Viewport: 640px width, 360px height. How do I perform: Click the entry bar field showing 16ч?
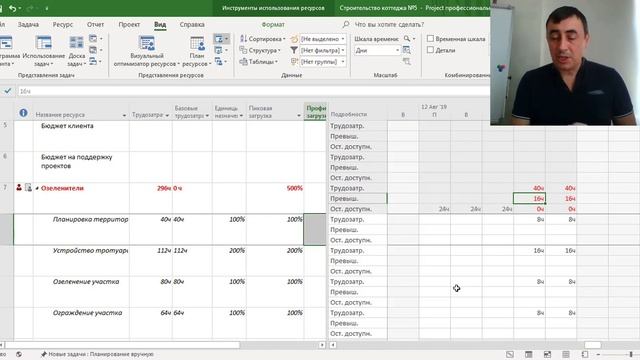point(253,91)
